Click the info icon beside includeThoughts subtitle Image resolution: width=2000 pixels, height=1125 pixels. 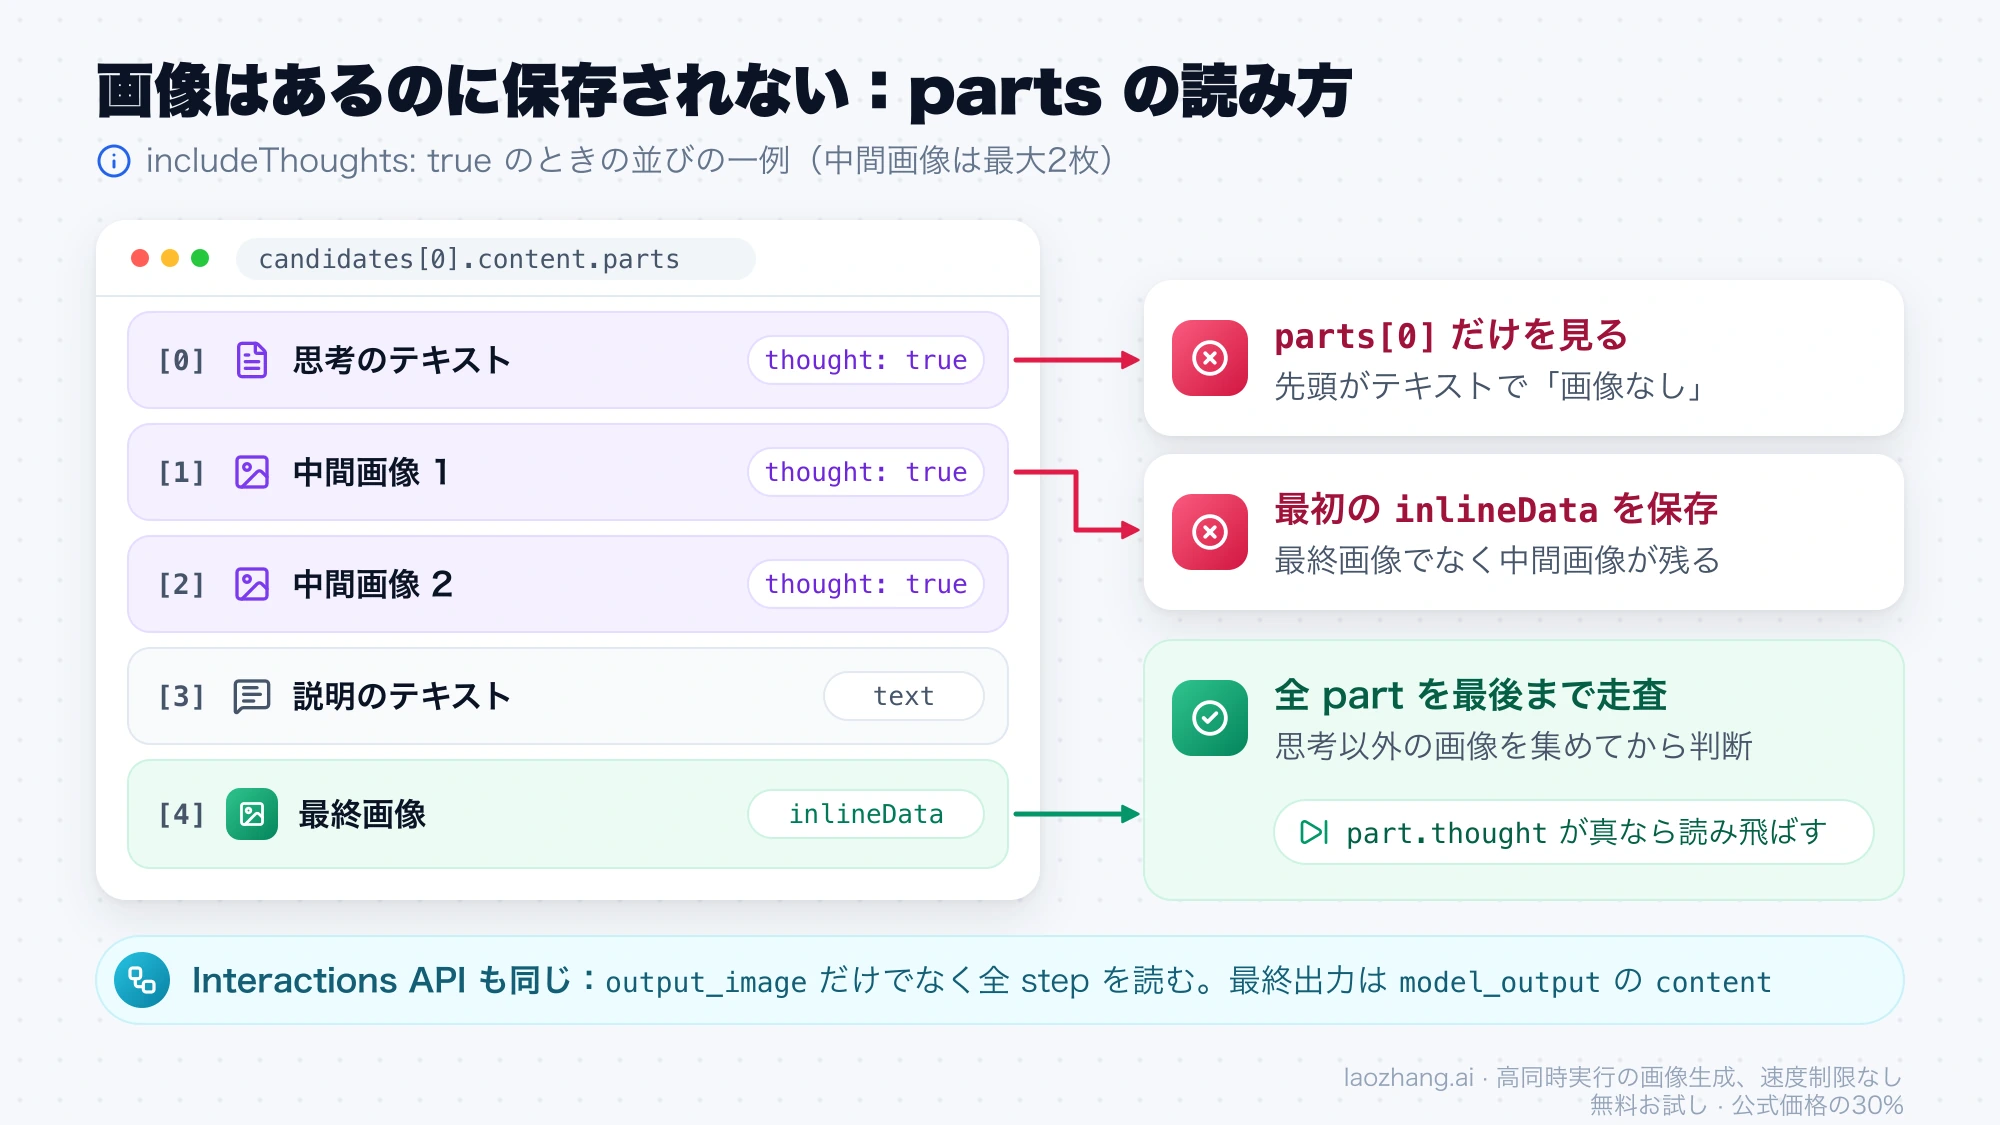point(114,161)
